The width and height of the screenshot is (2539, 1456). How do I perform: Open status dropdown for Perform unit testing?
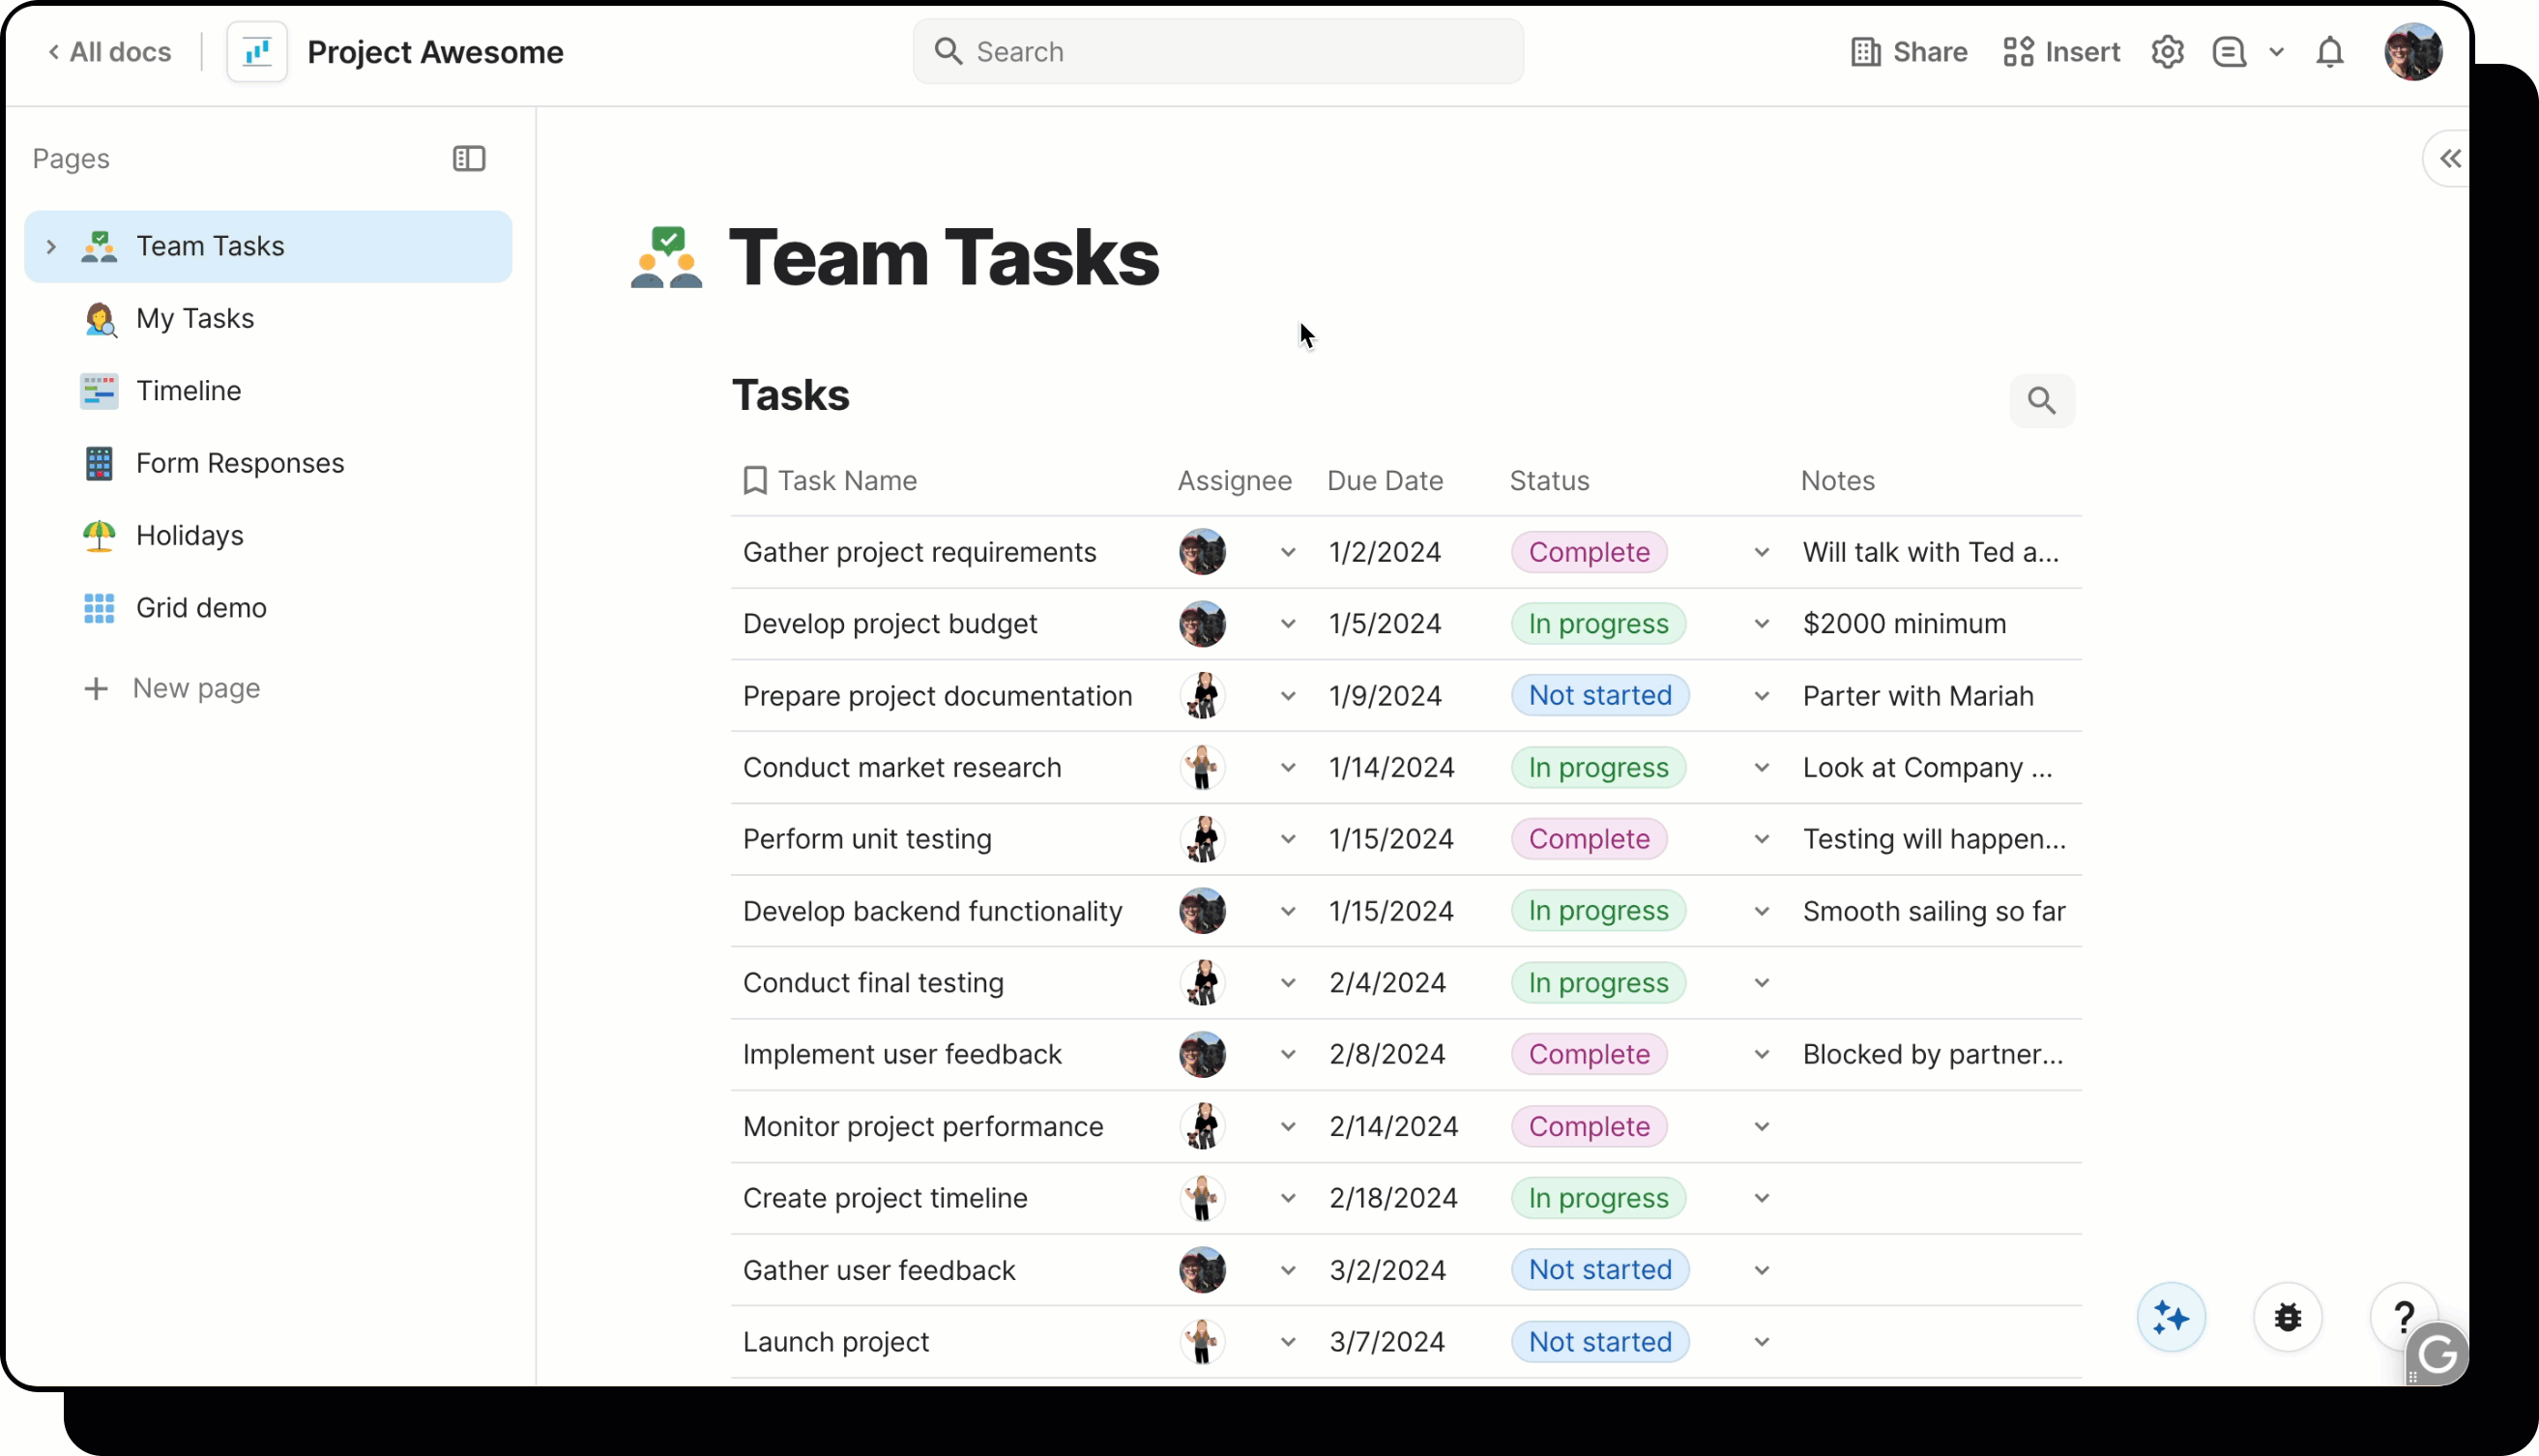[x=1762, y=839]
